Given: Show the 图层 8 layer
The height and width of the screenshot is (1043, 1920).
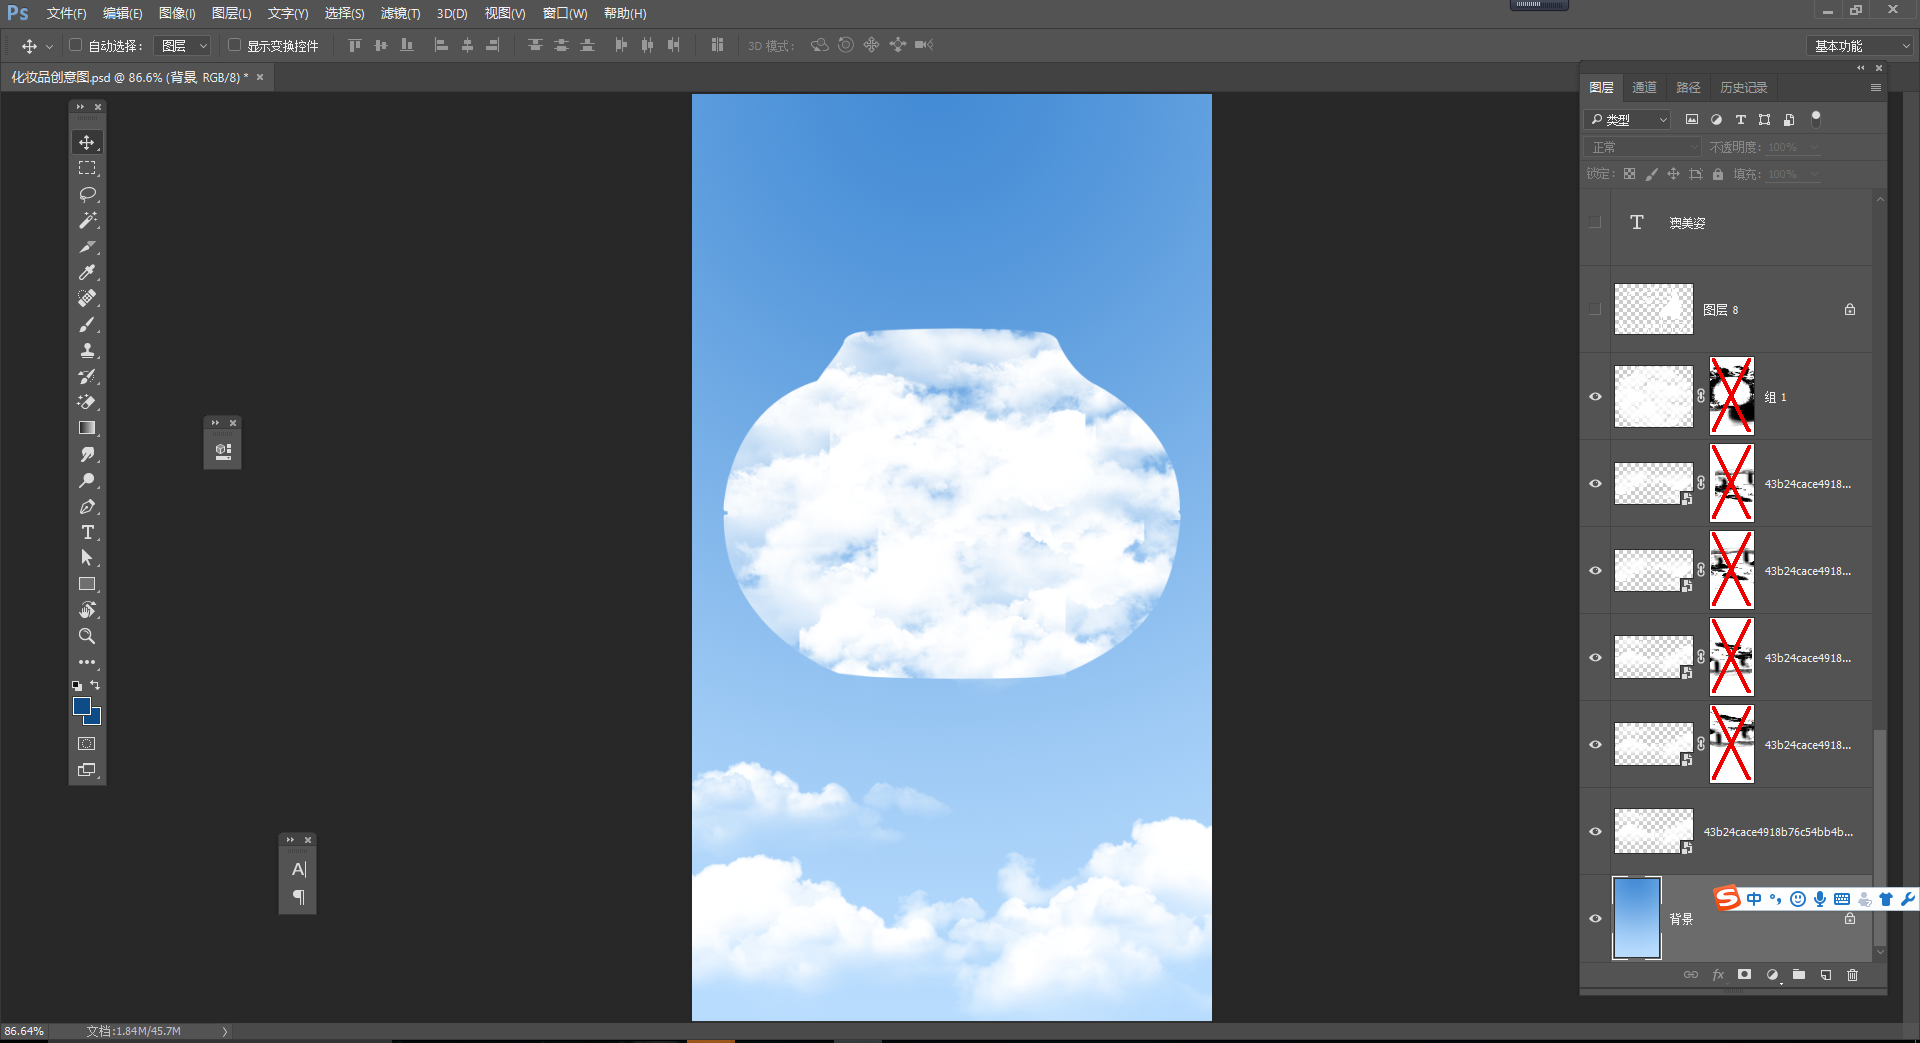Looking at the screenshot, I should point(1595,309).
